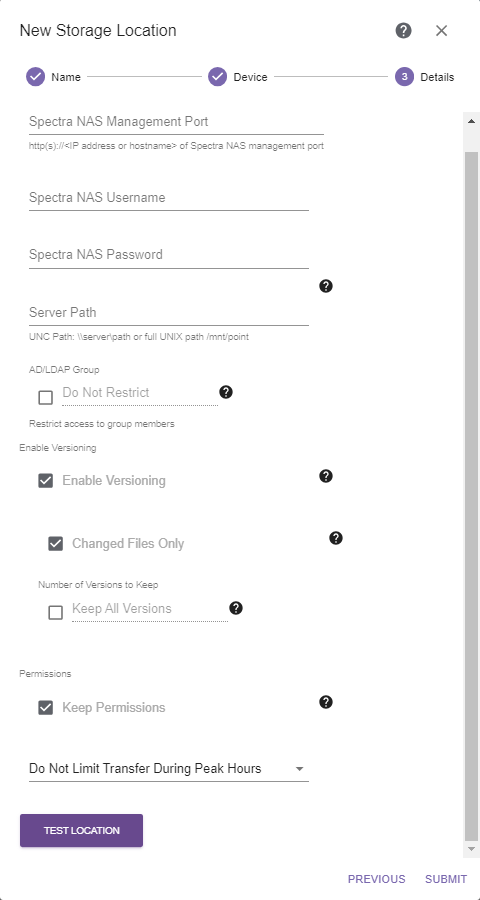Open help for Keep All Versions
The height and width of the screenshot is (900, 480).
tap(236, 608)
